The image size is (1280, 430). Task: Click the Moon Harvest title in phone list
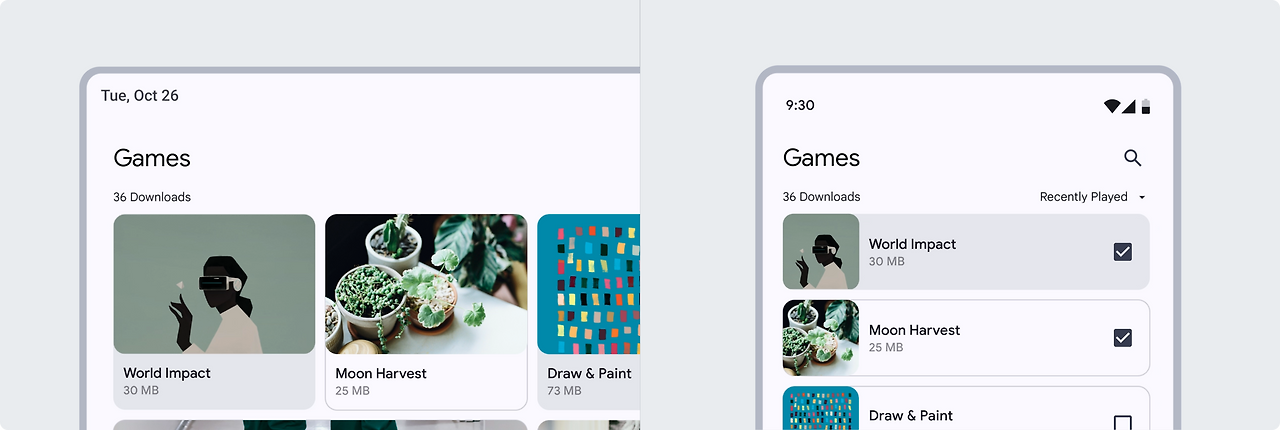[x=914, y=330]
